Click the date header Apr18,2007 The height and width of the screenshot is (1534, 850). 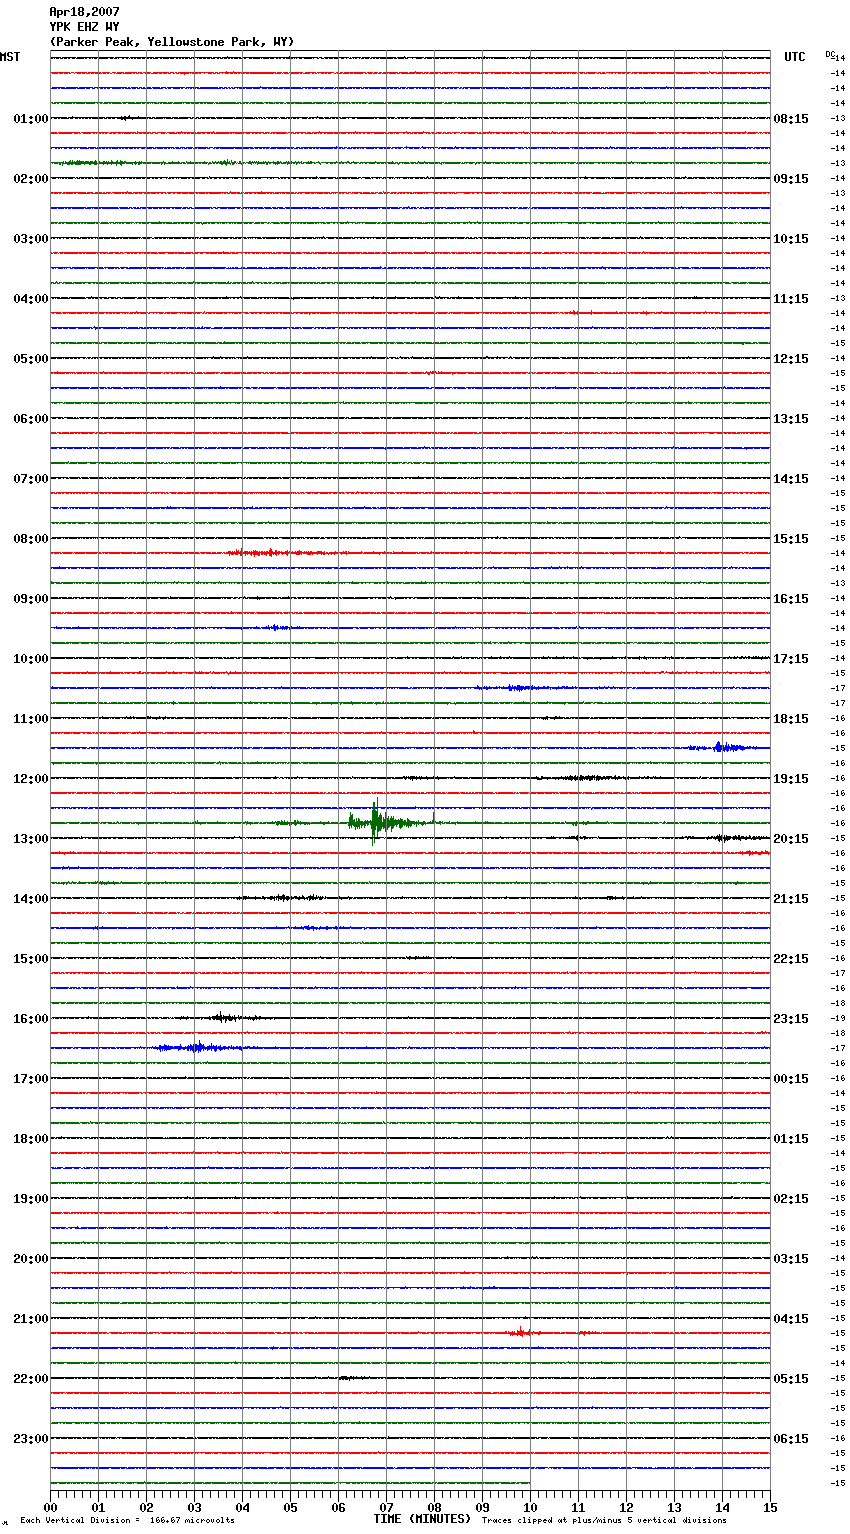(x=84, y=12)
